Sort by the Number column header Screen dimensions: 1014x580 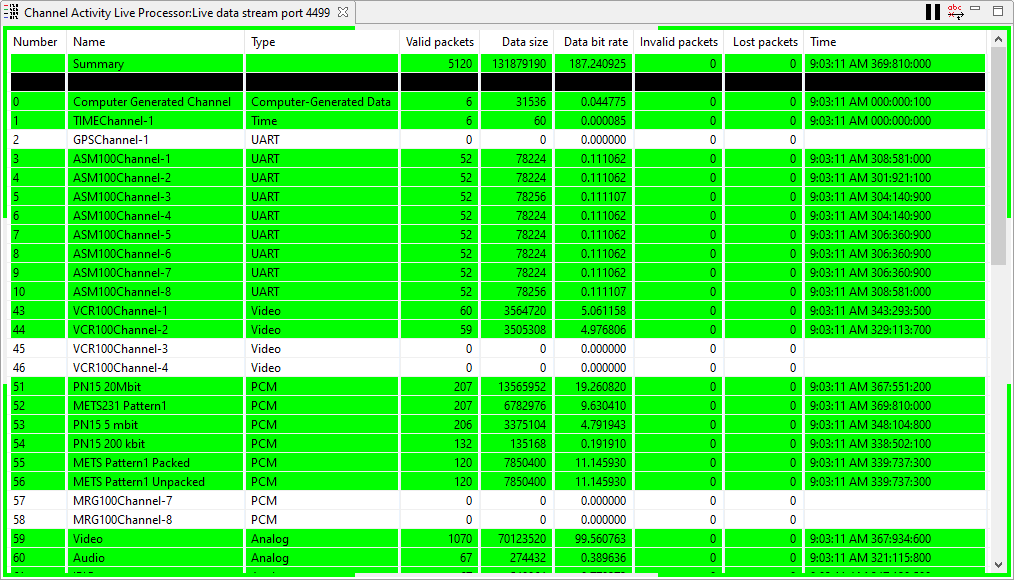tap(36, 42)
